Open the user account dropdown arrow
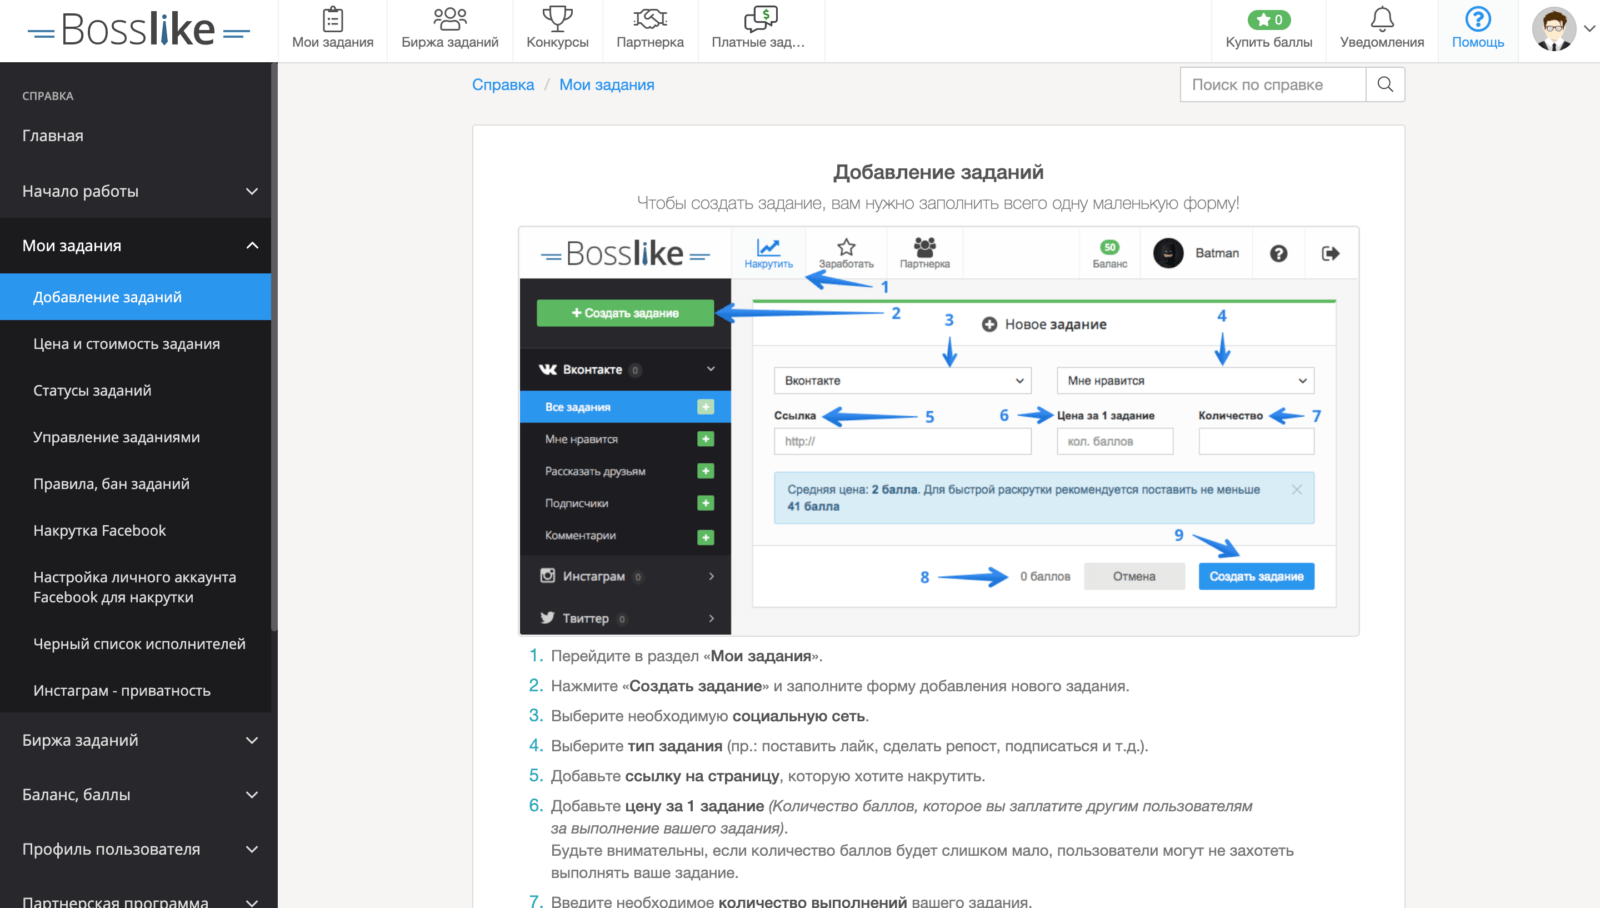This screenshot has width=1600, height=908. pyautogui.click(x=1589, y=29)
